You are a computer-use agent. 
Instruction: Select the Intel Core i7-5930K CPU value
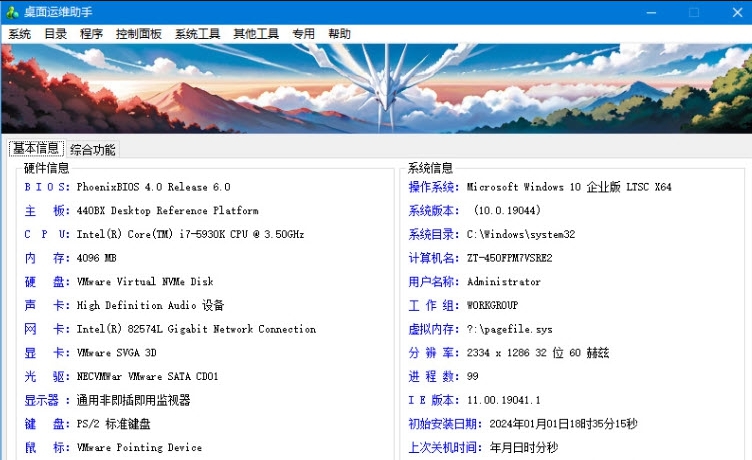190,235
